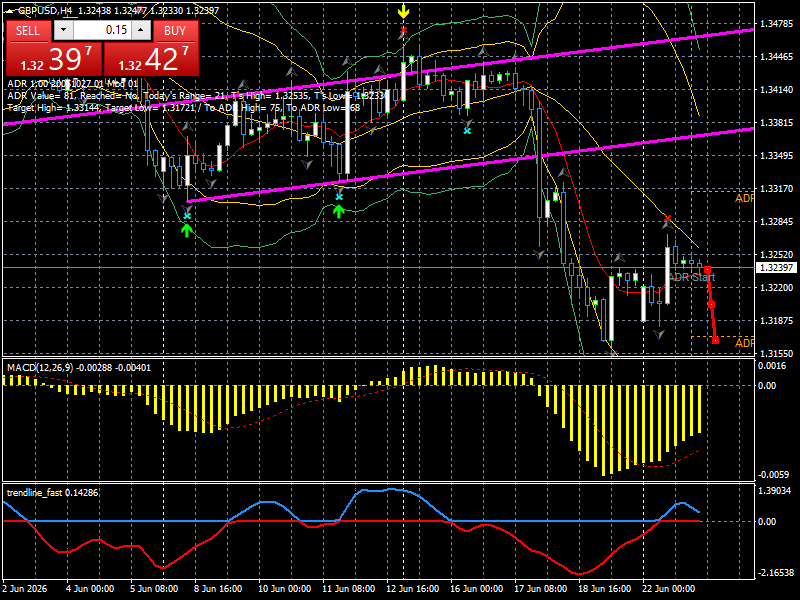Click the 1.34785 price axis label
The image size is (800, 600).
click(777, 23)
